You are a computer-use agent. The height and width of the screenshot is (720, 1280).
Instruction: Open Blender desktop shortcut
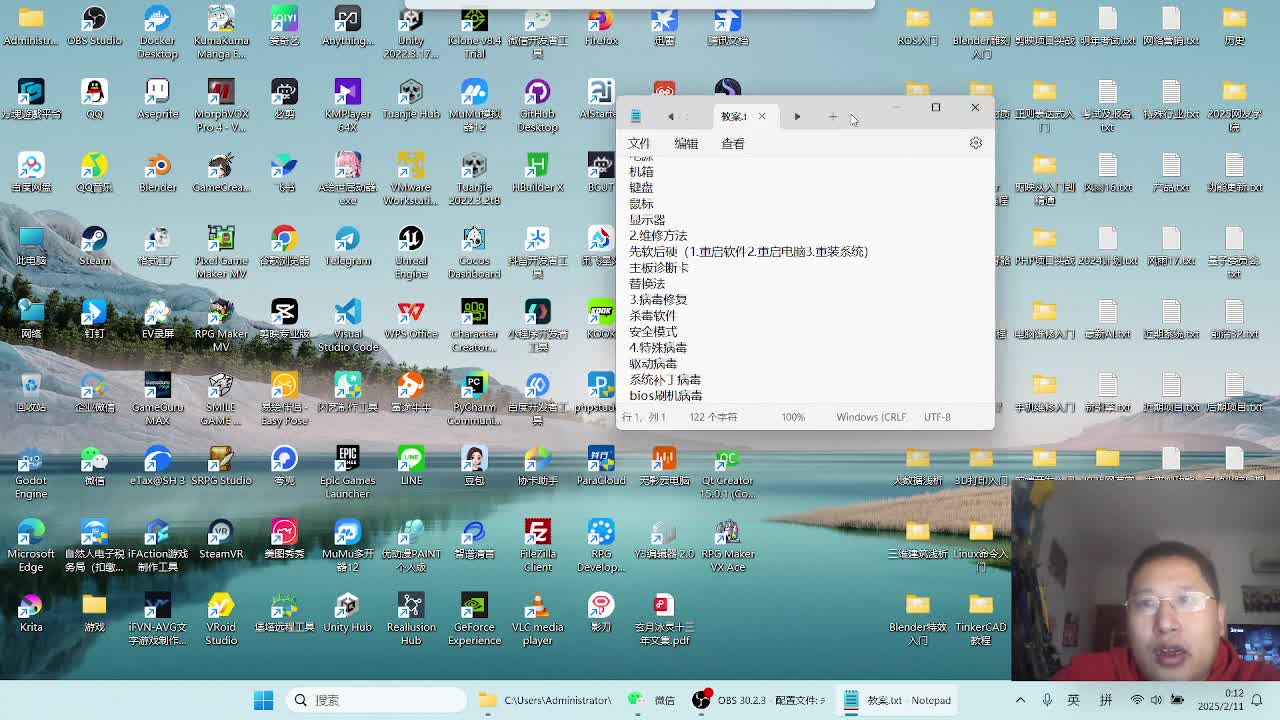click(157, 173)
